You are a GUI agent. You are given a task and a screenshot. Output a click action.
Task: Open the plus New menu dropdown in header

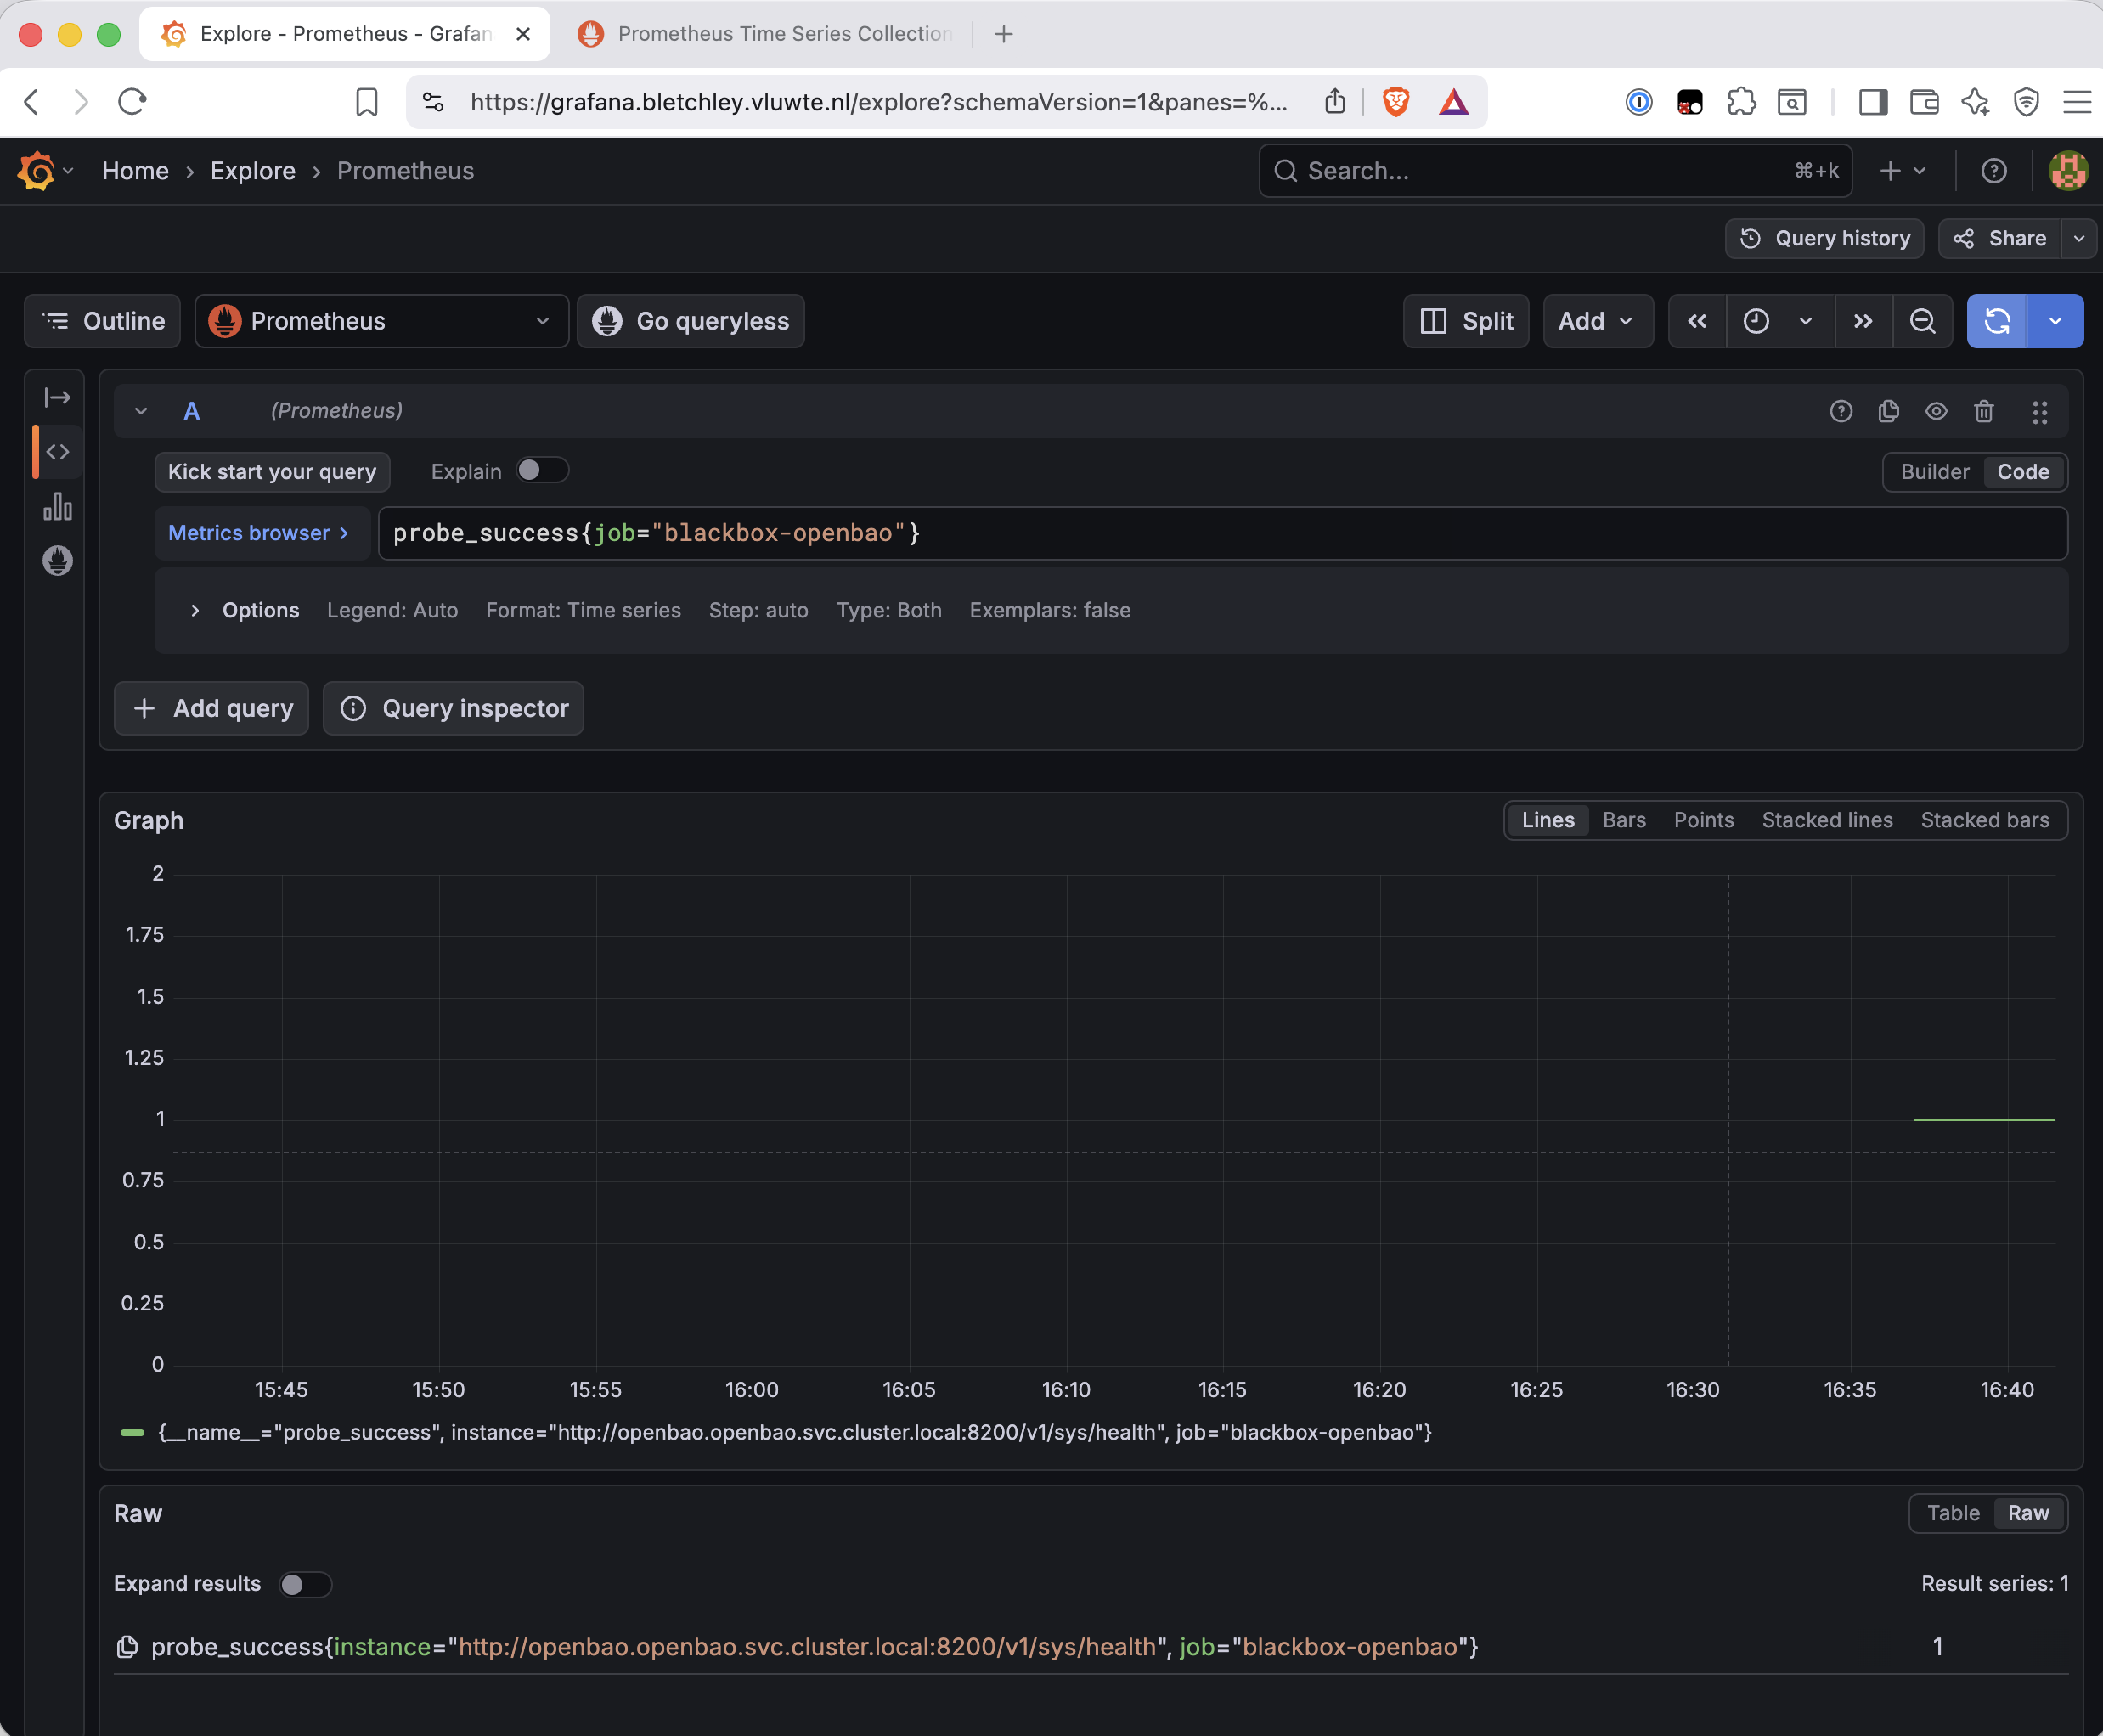(1902, 171)
